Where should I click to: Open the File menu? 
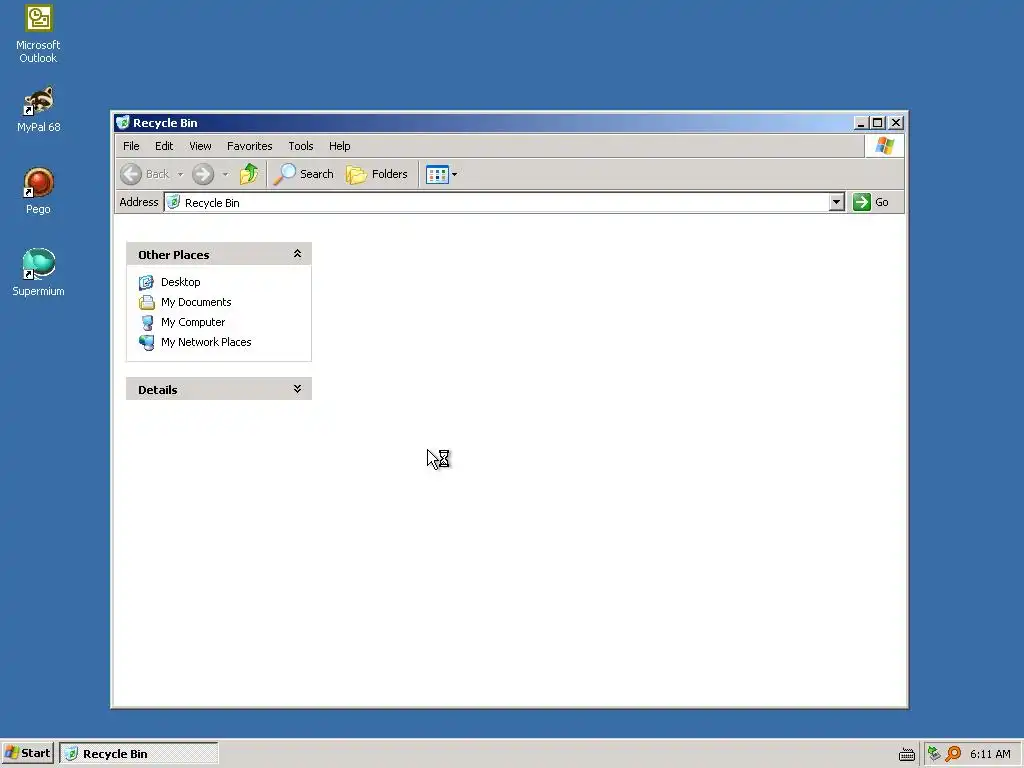(x=131, y=146)
